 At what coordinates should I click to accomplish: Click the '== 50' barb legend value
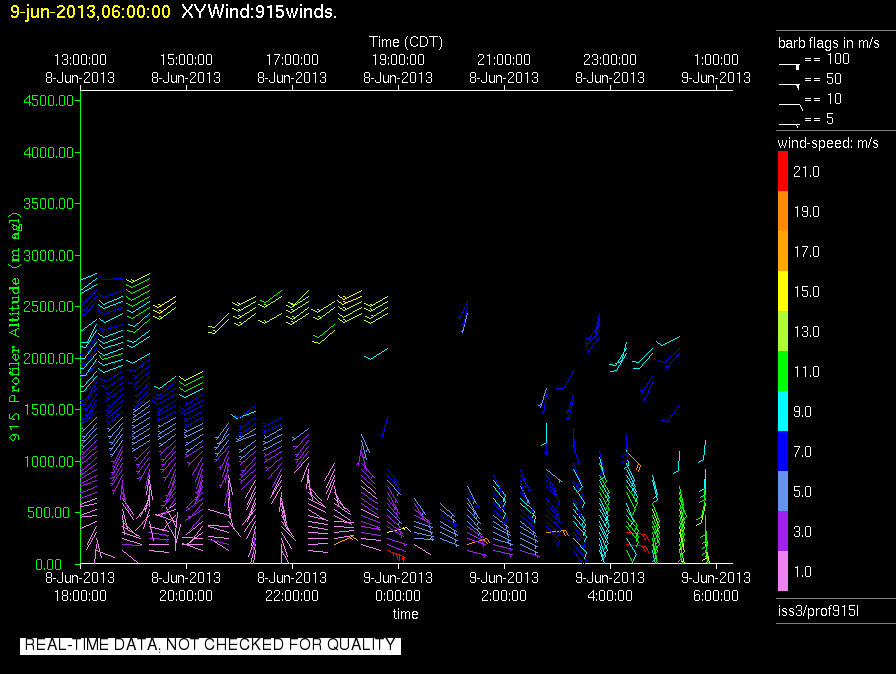pos(823,79)
